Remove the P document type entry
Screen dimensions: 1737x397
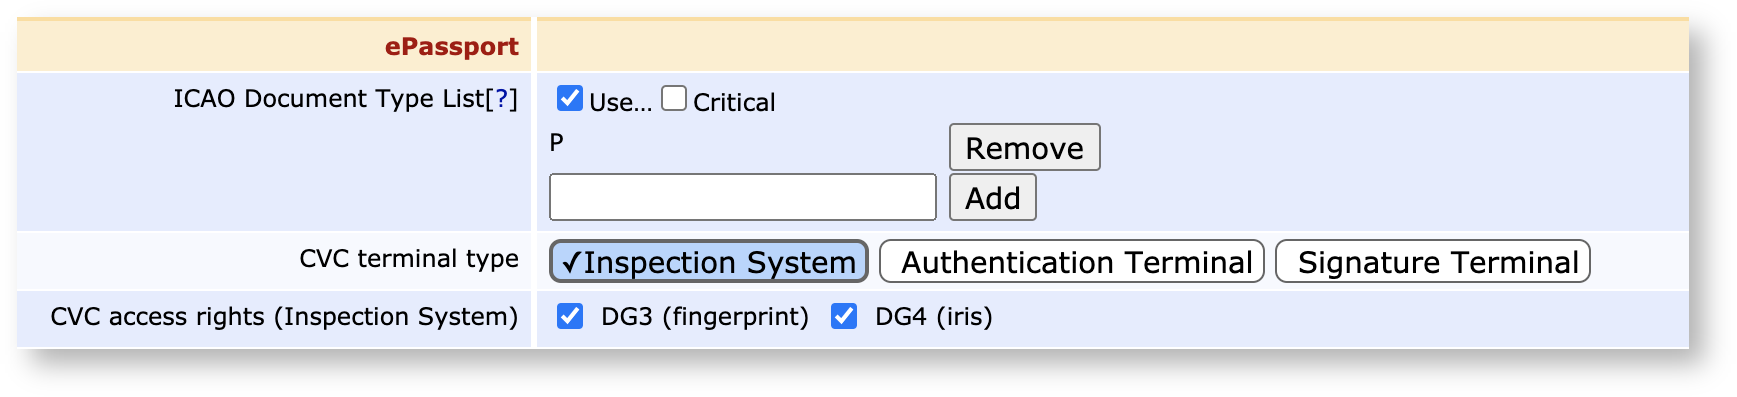[1024, 147]
